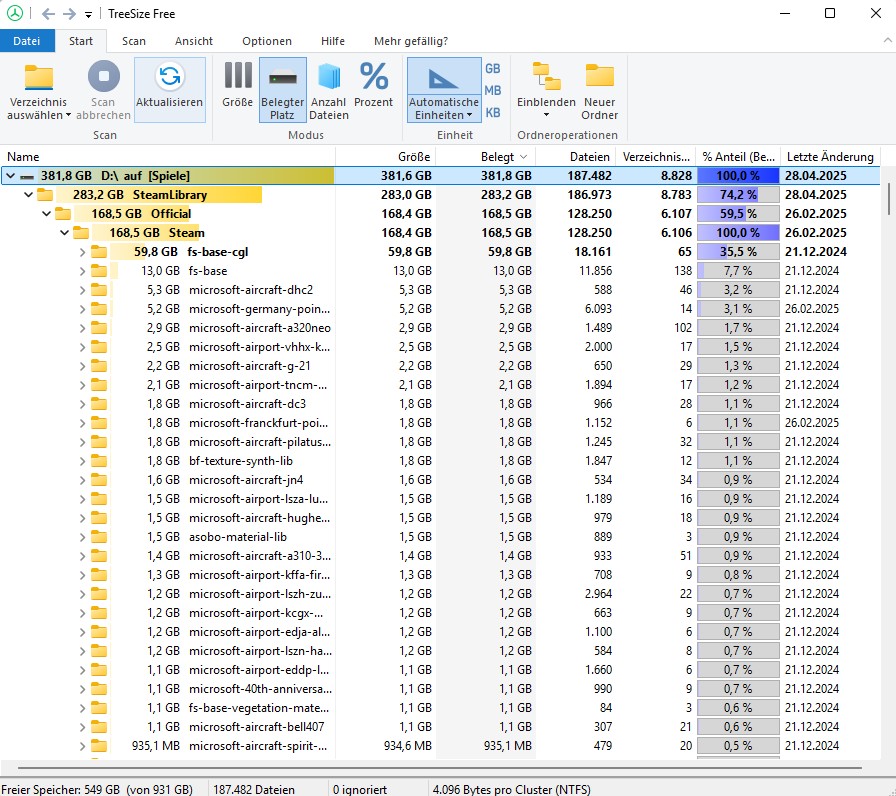The image size is (896, 796).
Task: Click the 59,5 % bar of Official
Action: pyautogui.click(x=738, y=214)
